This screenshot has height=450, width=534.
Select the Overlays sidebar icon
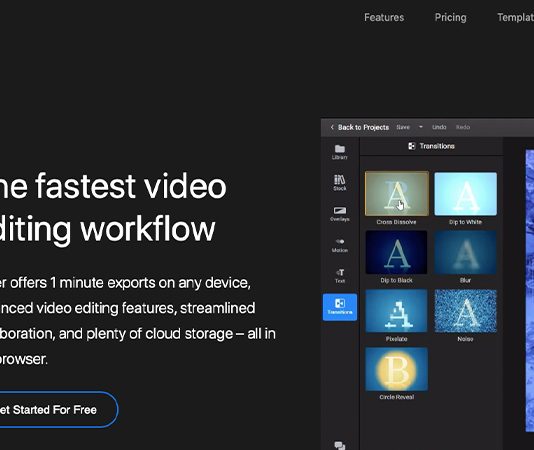(340, 214)
